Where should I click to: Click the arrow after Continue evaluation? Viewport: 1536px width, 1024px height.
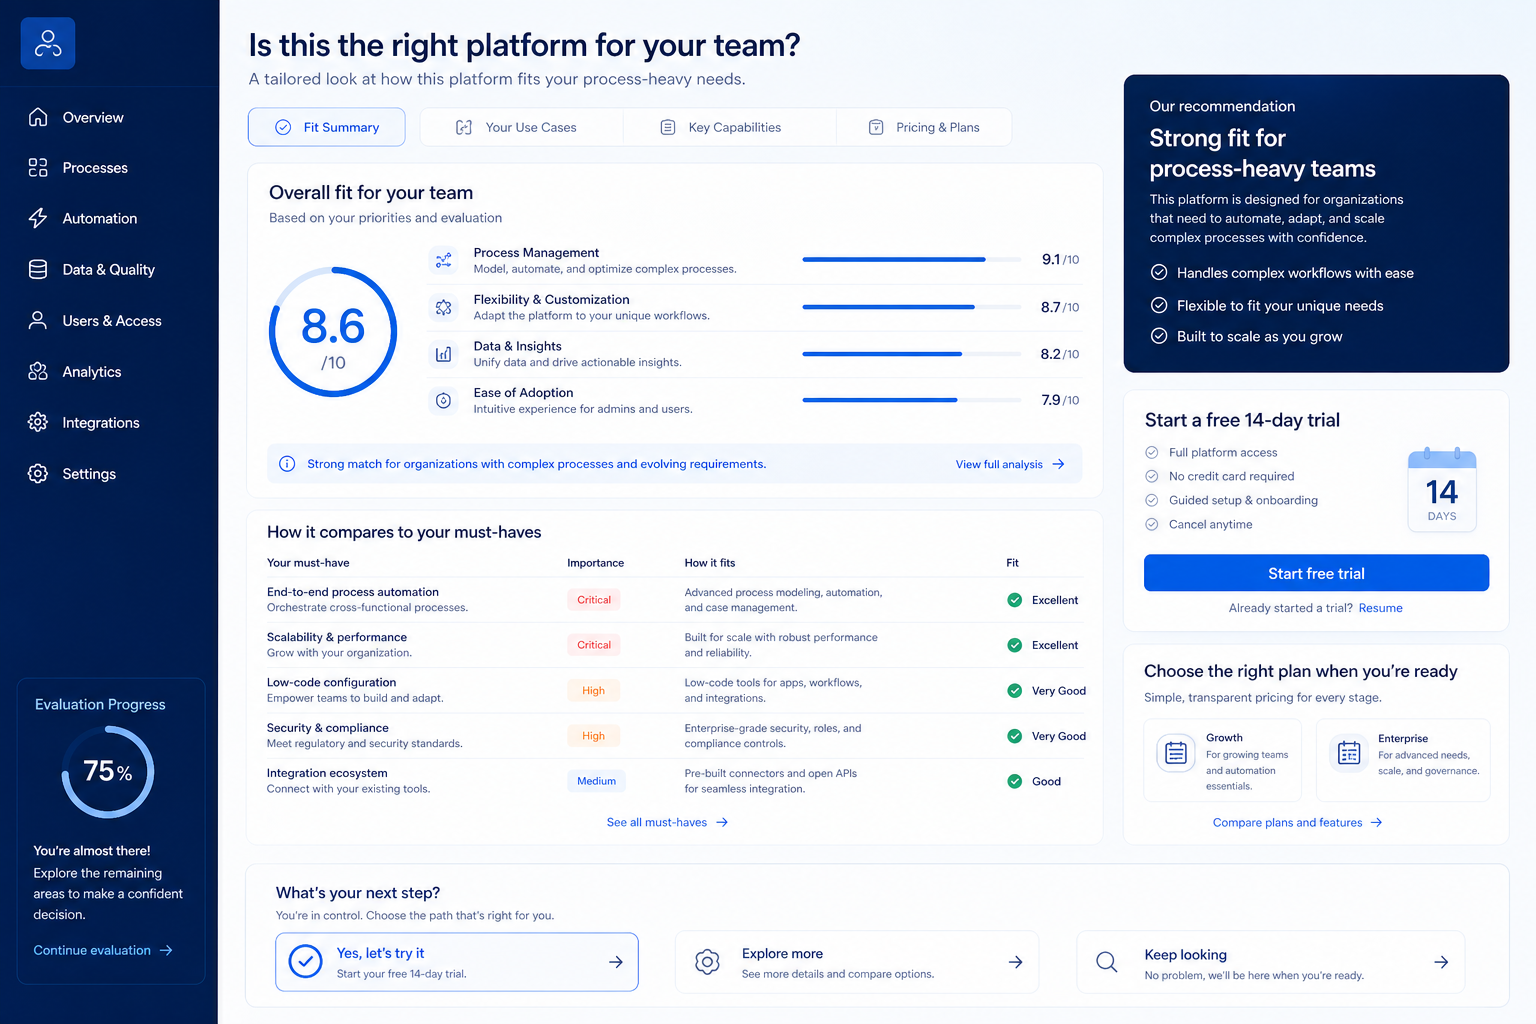(x=166, y=950)
